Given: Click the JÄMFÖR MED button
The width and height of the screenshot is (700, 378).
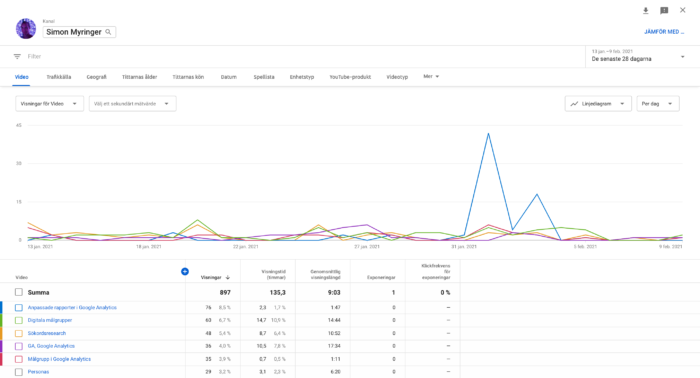Looking at the screenshot, I should point(664,32).
